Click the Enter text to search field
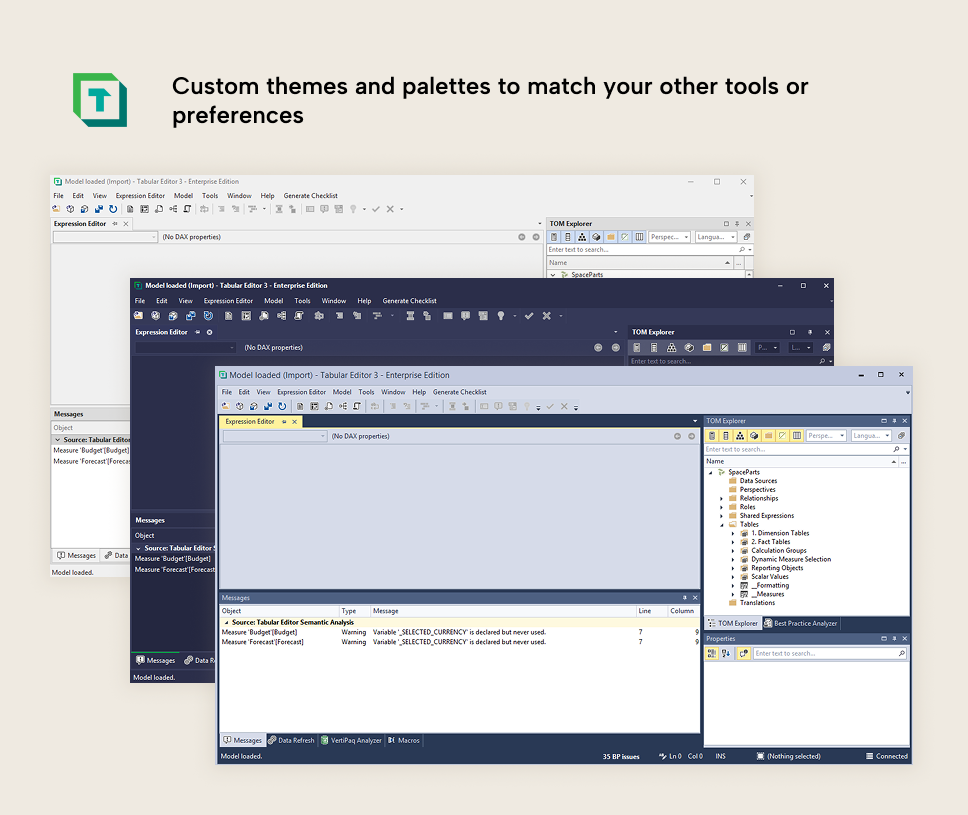This screenshot has width=968, height=815. pyautogui.click(x=780, y=448)
